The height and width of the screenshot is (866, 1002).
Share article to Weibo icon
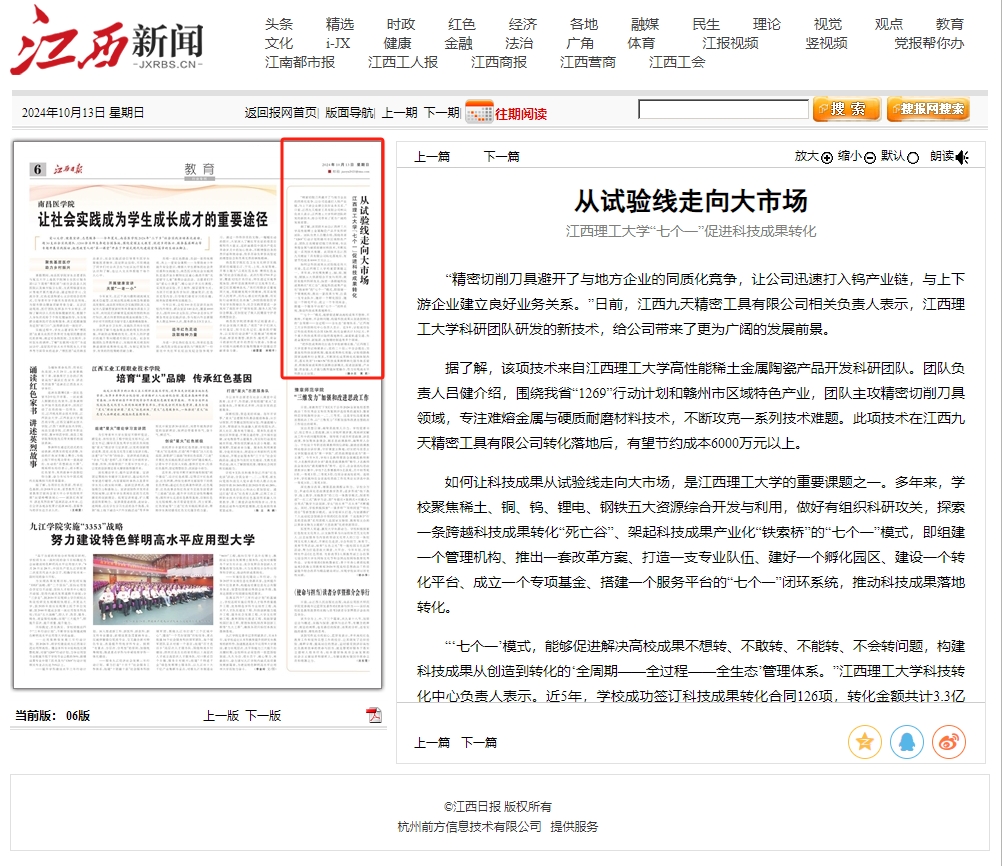948,741
